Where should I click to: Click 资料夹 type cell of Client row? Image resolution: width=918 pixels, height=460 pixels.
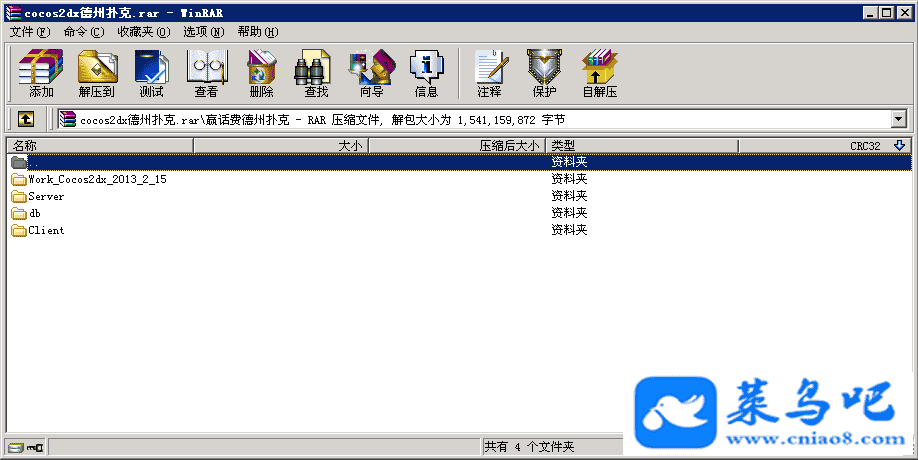tap(569, 230)
